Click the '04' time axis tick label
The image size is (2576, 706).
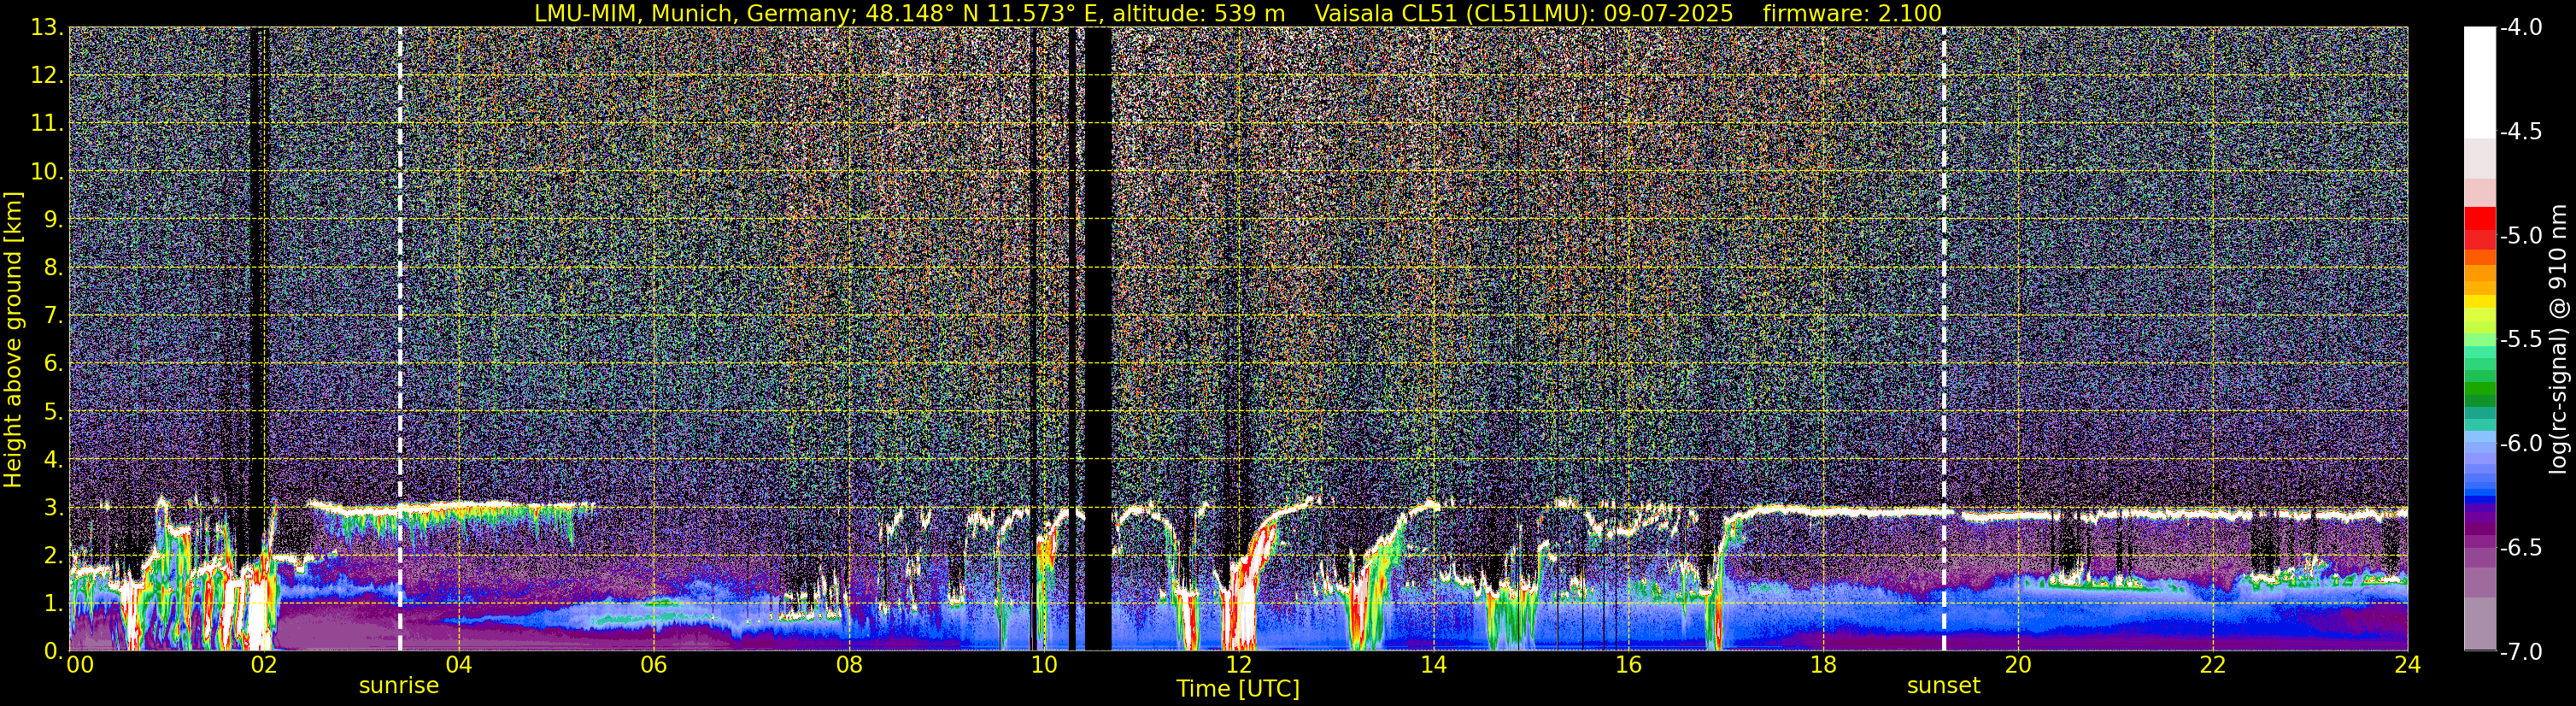458,665
